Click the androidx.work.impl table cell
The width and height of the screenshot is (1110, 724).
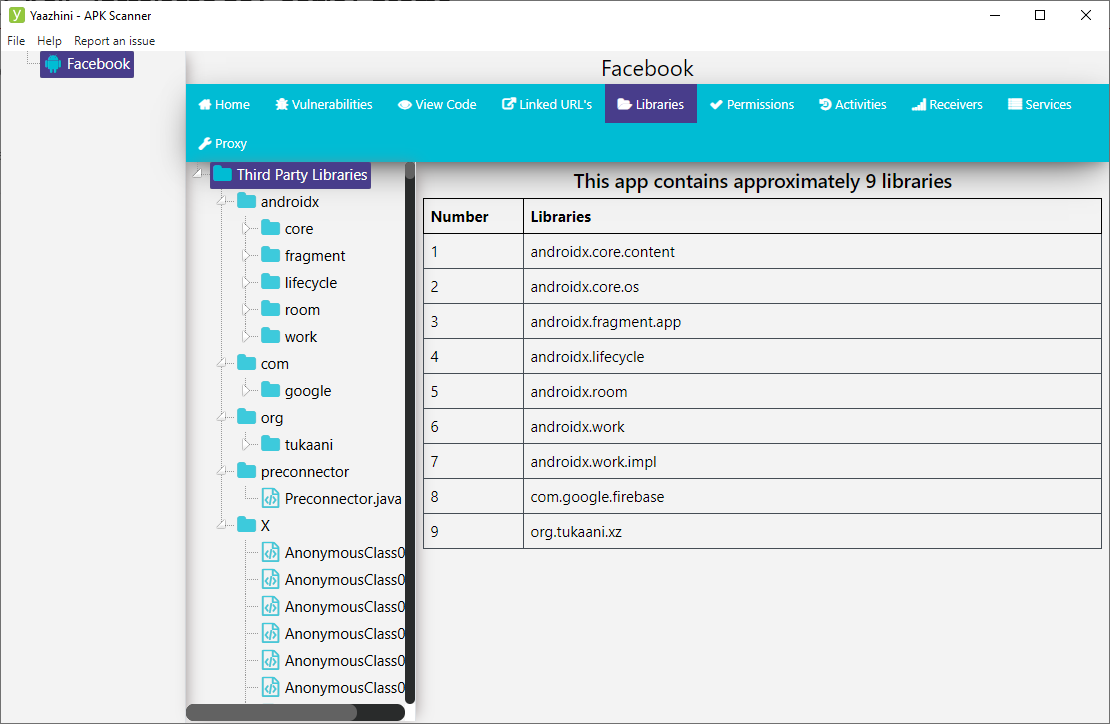[x=812, y=461]
